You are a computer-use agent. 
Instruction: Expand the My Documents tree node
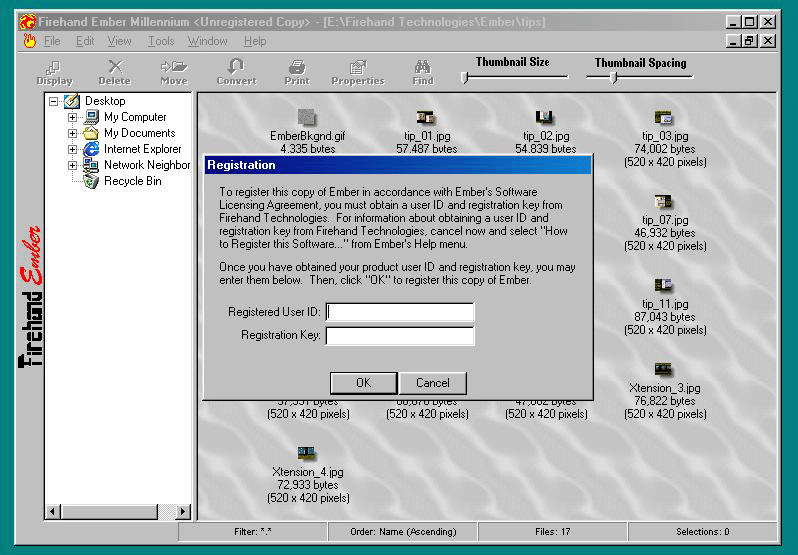(x=73, y=133)
